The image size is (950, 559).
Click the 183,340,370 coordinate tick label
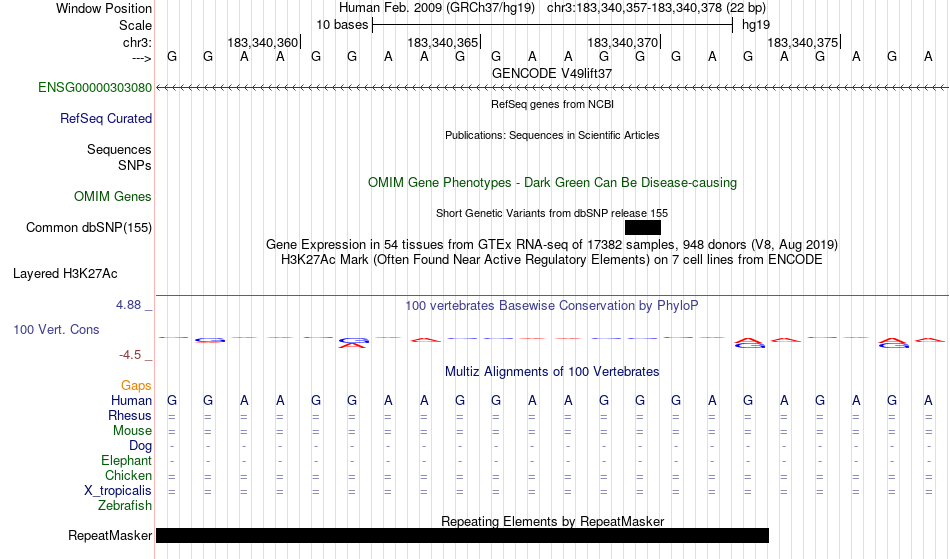pyautogui.click(x=623, y=42)
